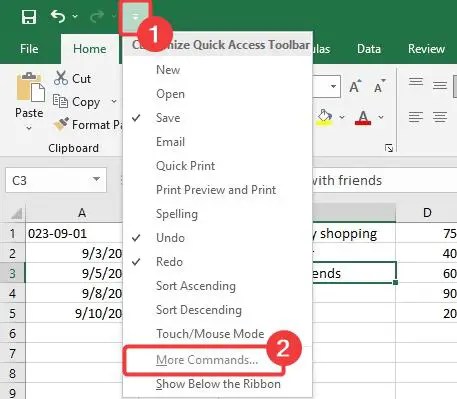Click the Save icon in Quick Access Toolbar
Viewport: 457px width, 399px height.
29,17
